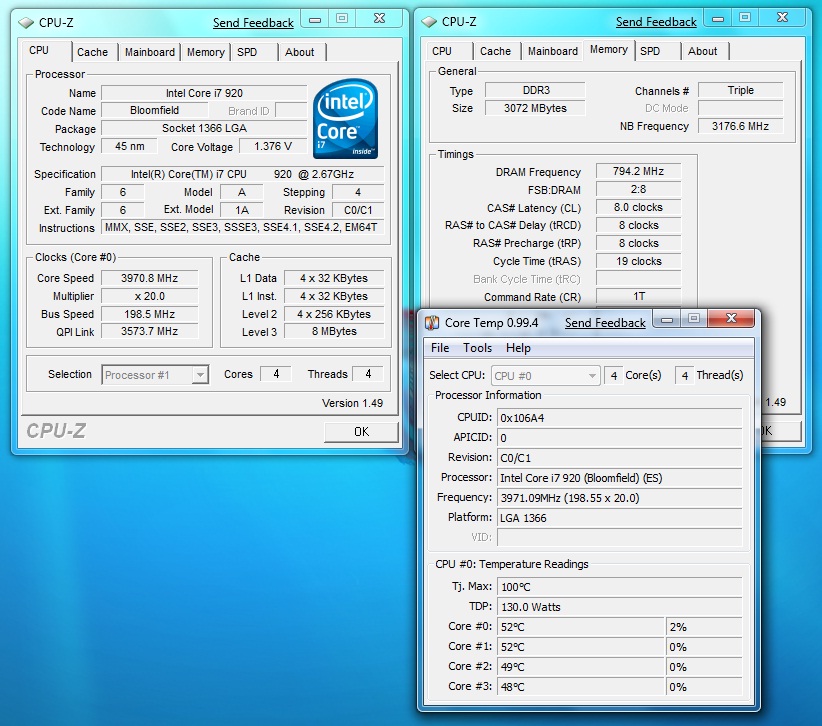Maximize the right CPU-Z Memory window
This screenshot has height=726, width=822.
pos(745,18)
